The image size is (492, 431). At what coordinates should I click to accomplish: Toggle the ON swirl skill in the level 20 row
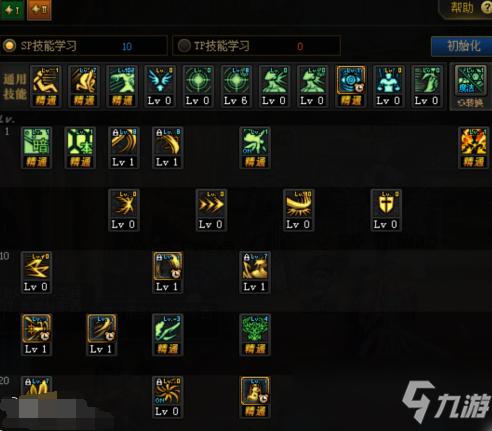pos(167,397)
